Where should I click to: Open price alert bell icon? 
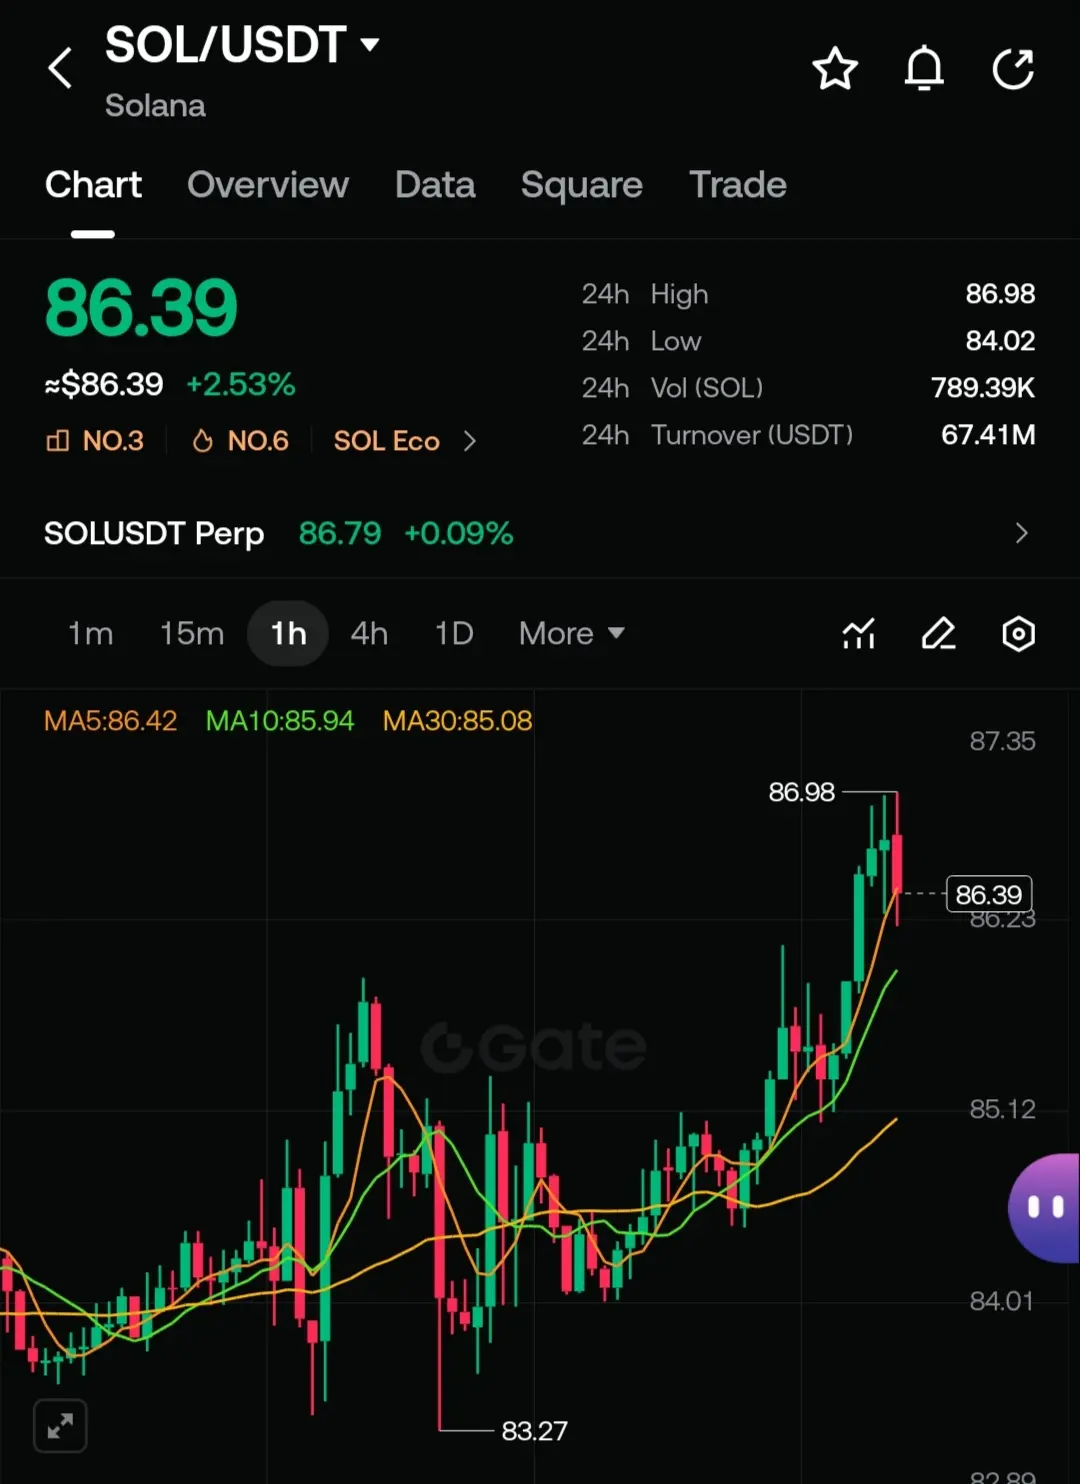(x=924, y=69)
